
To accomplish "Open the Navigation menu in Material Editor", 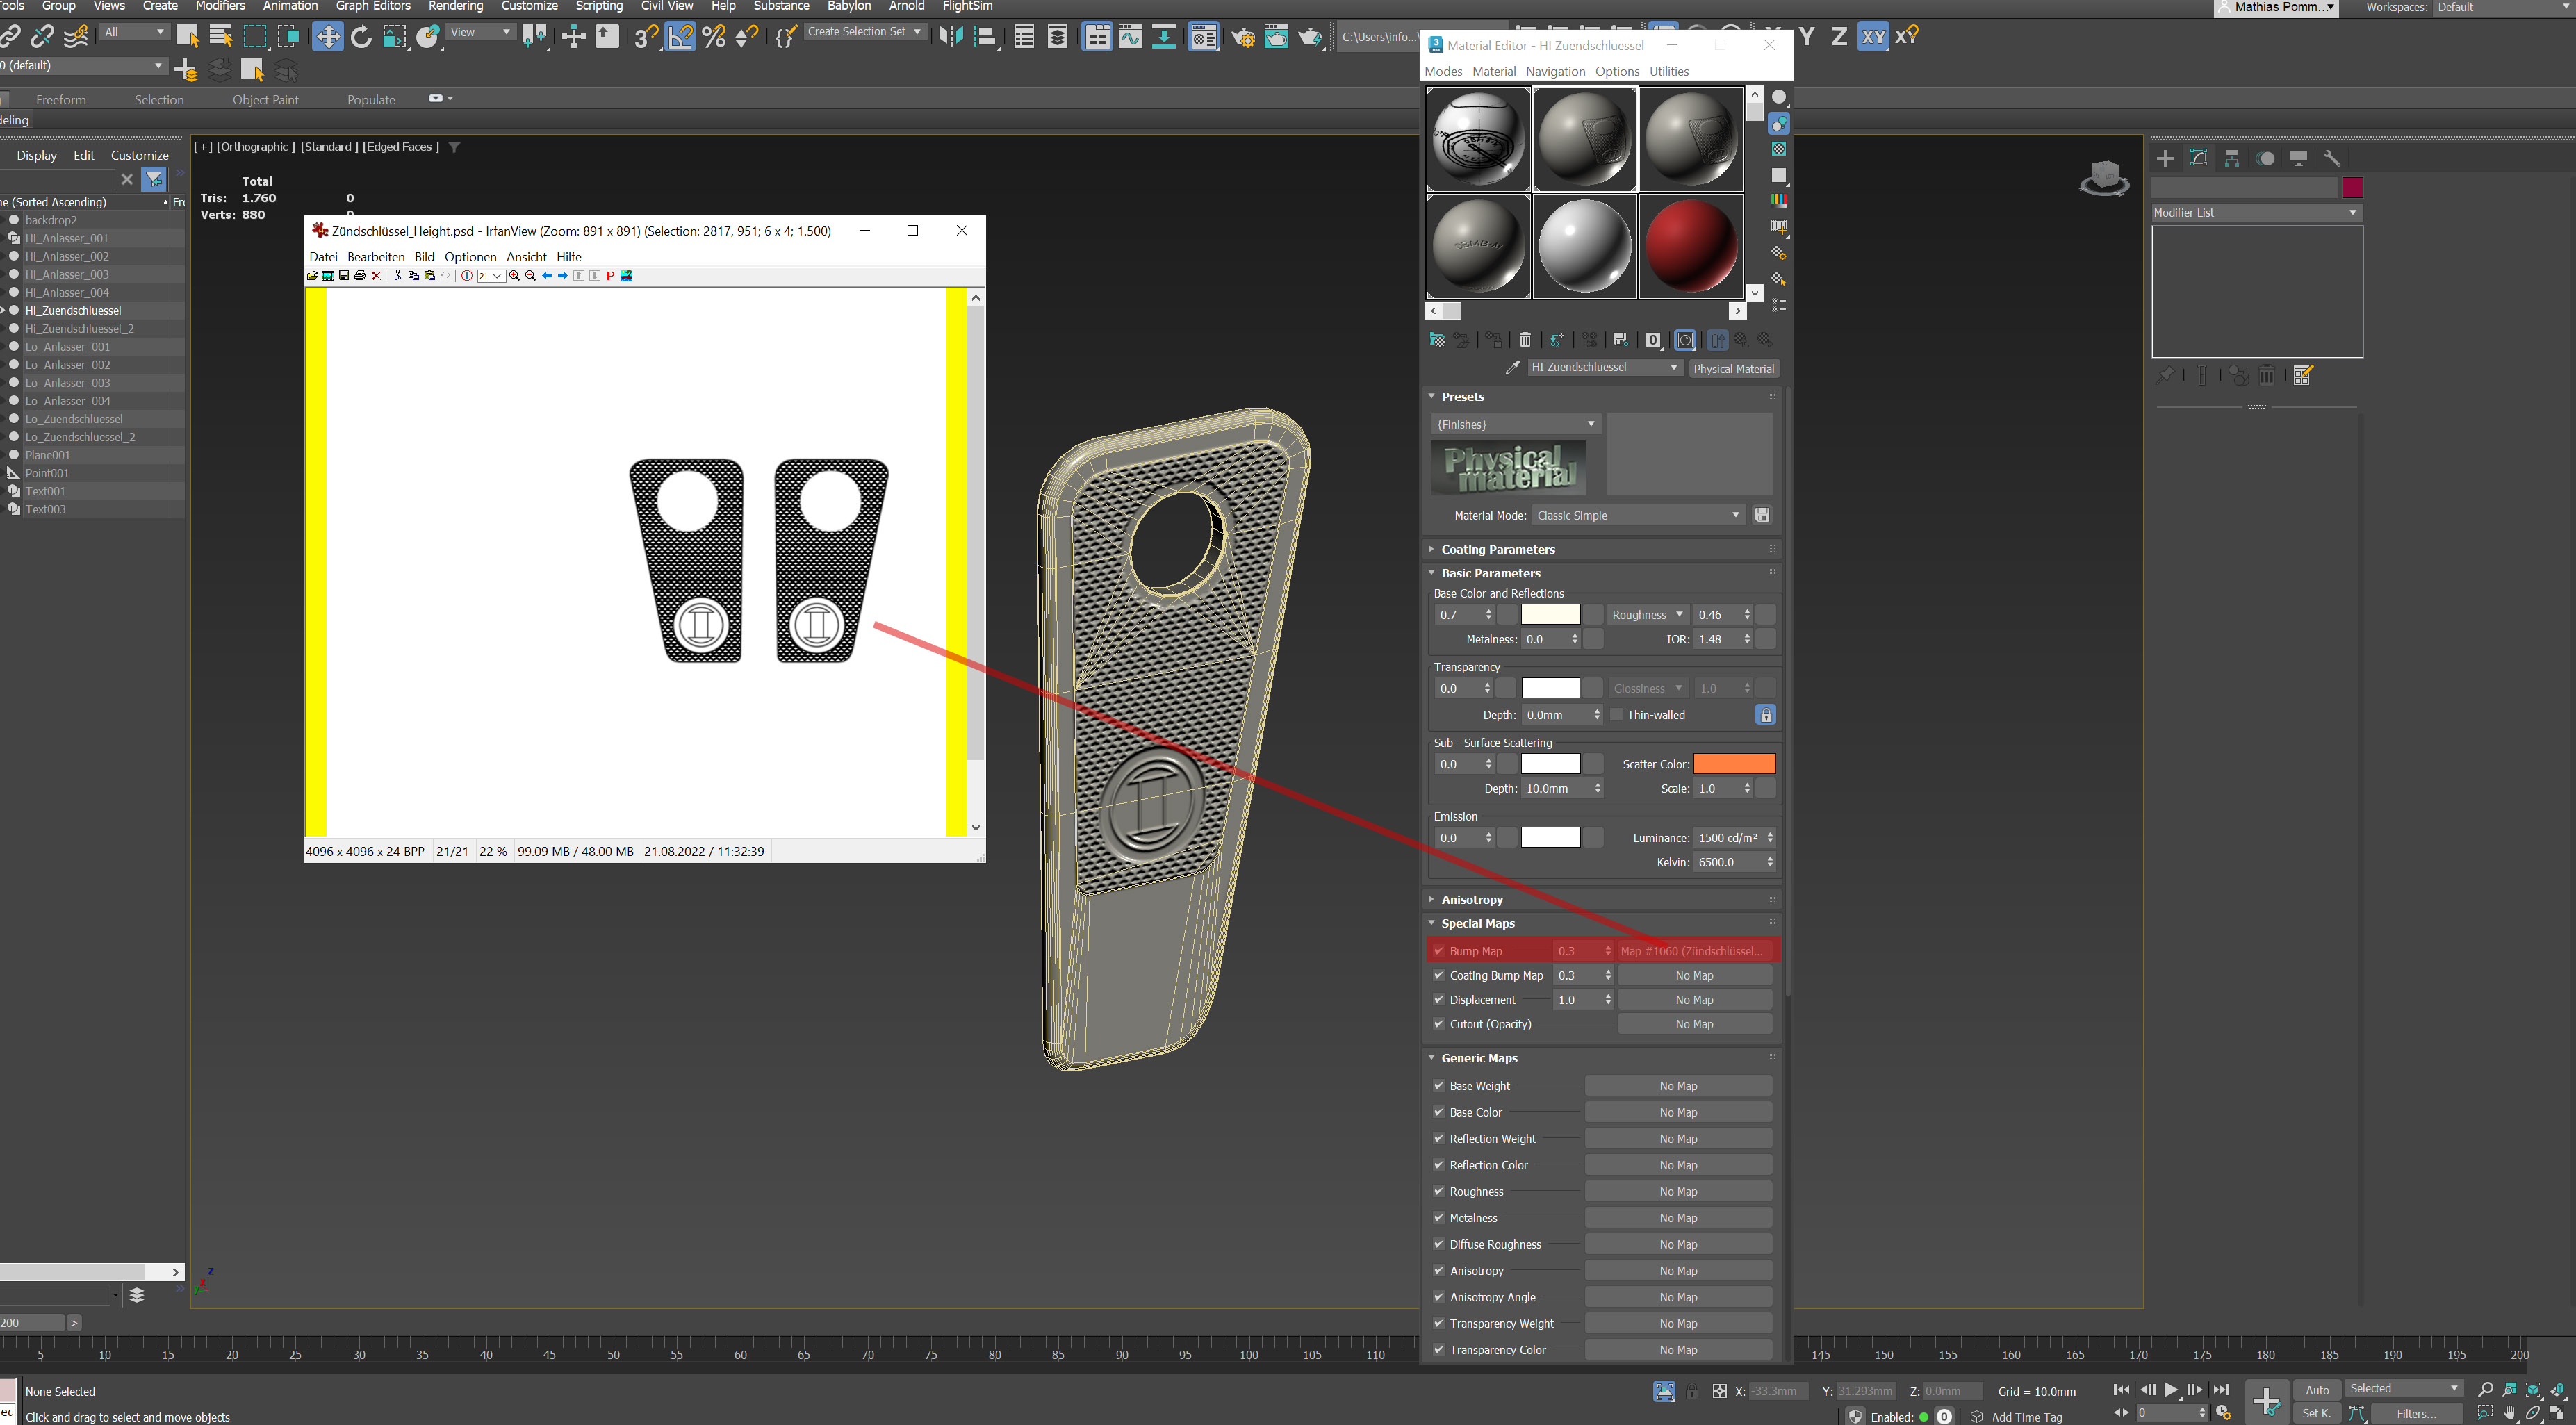I will click(x=1556, y=71).
